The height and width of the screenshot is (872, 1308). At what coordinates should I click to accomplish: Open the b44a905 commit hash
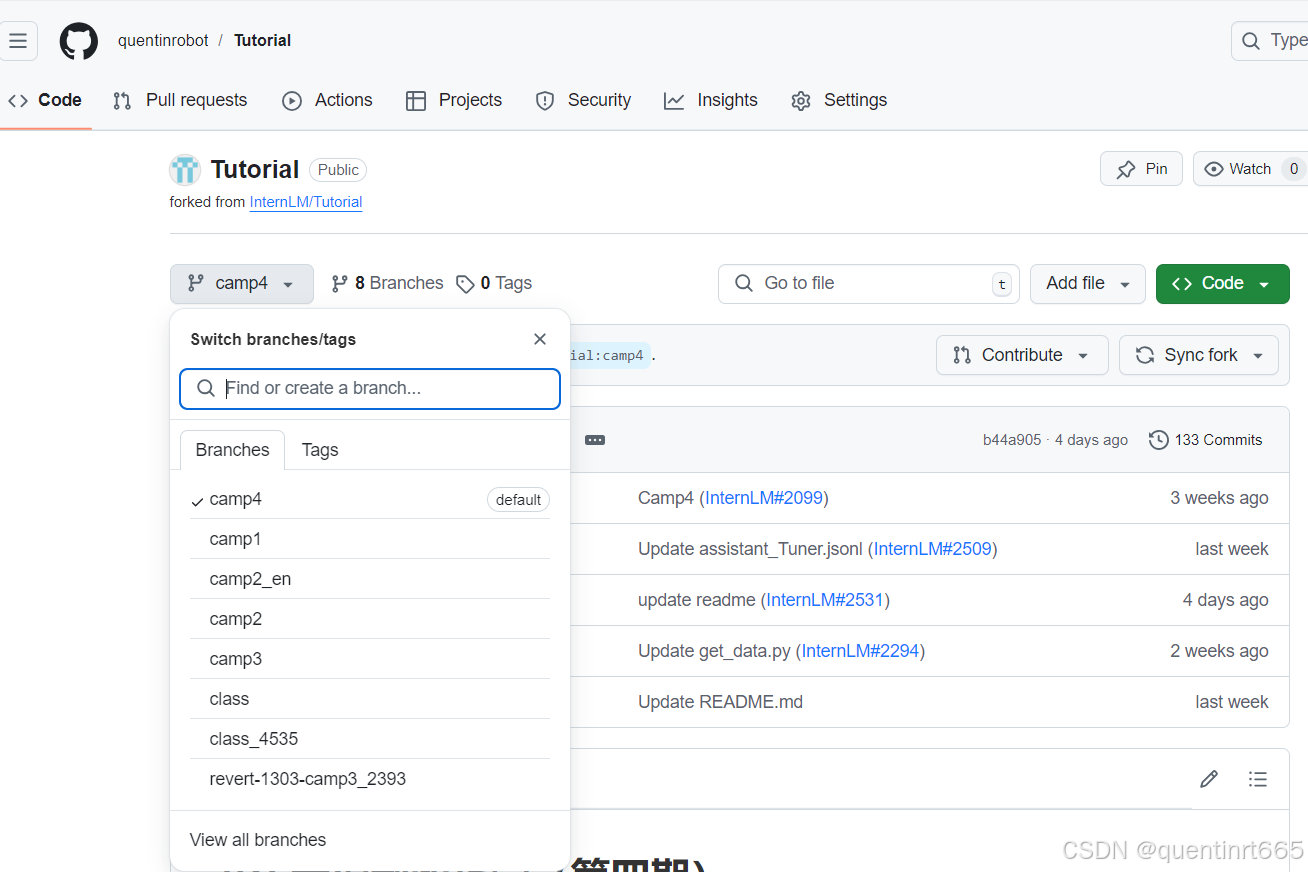(x=1012, y=440)
